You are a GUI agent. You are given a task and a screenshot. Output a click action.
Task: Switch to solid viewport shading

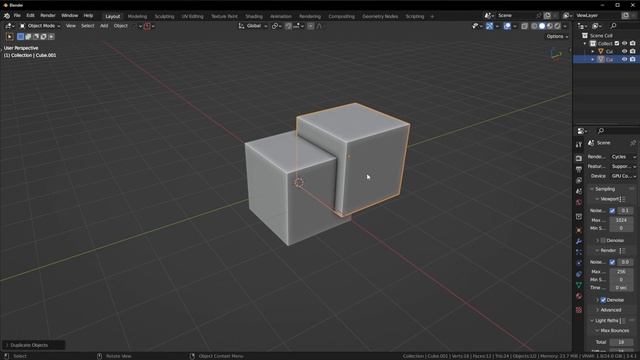(542, 26)
